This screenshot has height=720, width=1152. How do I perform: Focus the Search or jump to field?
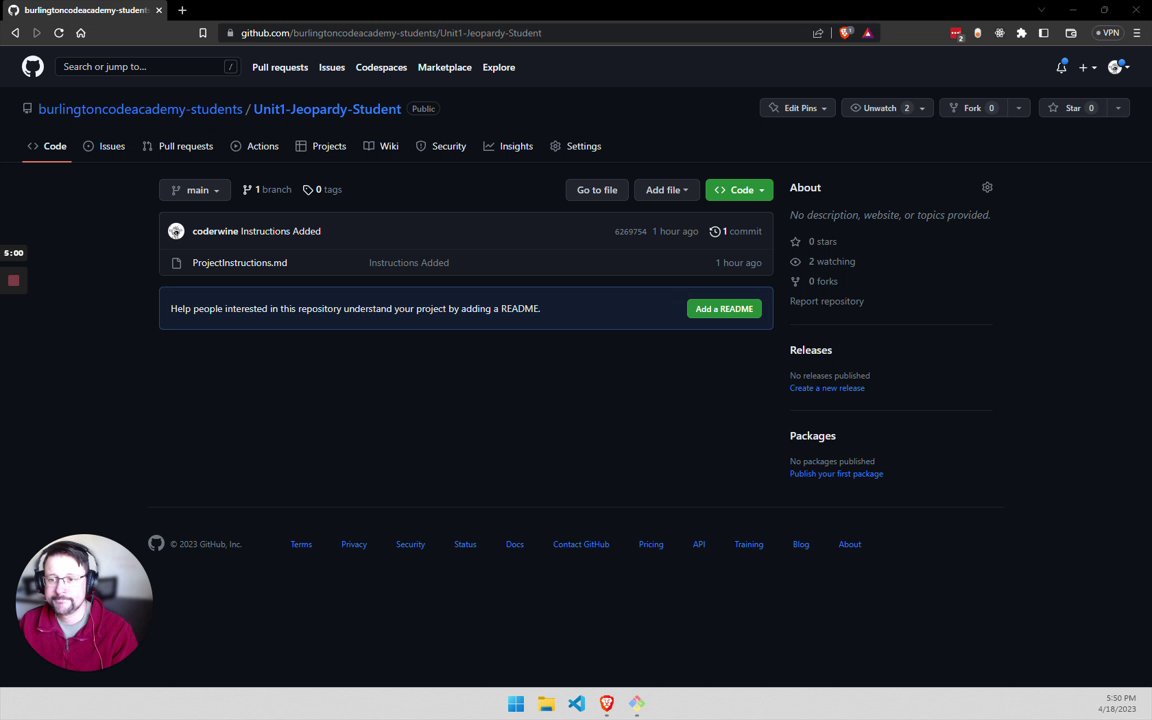(147, 67)
